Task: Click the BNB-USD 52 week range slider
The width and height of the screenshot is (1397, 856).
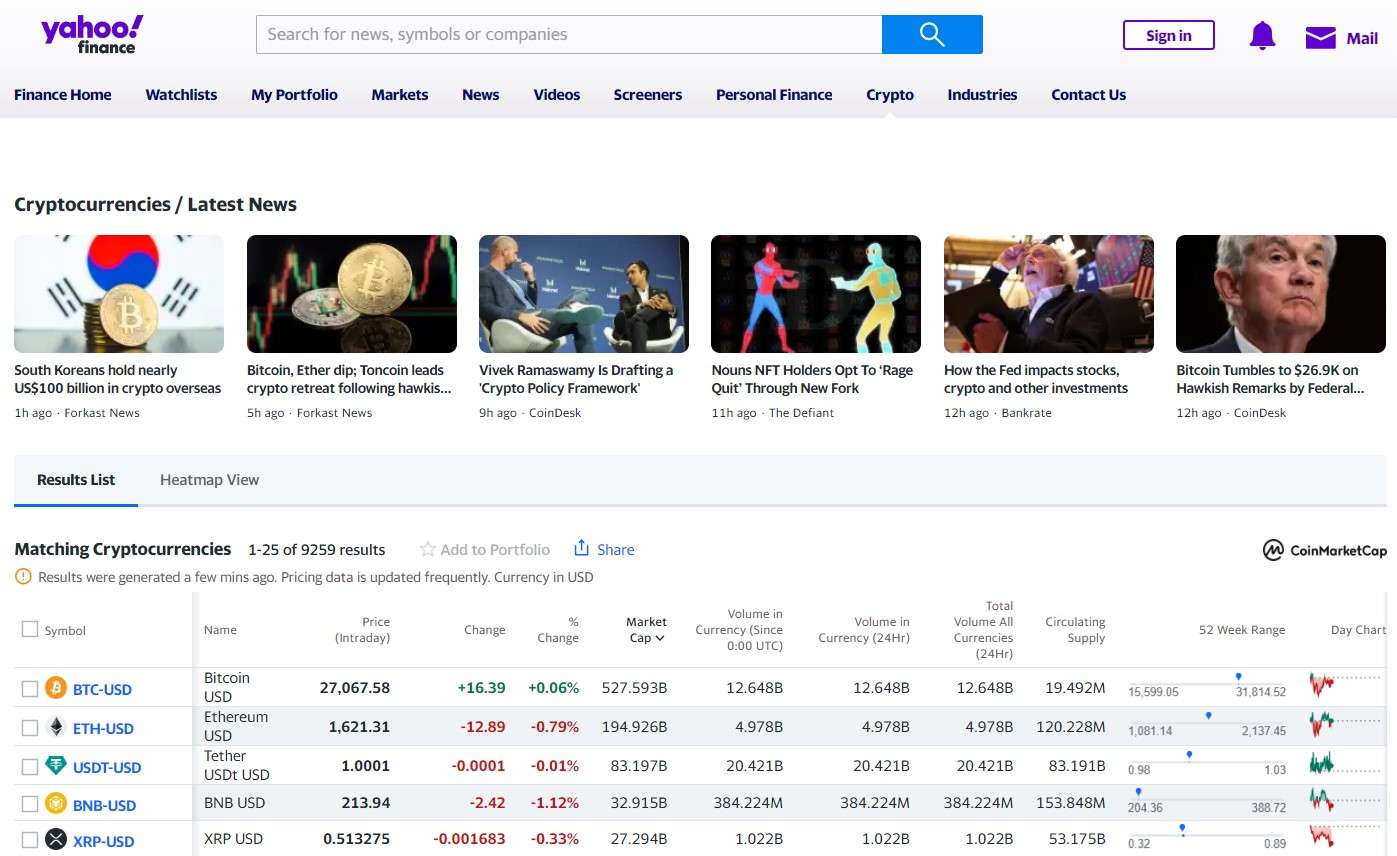Action: coord(1207,800)
